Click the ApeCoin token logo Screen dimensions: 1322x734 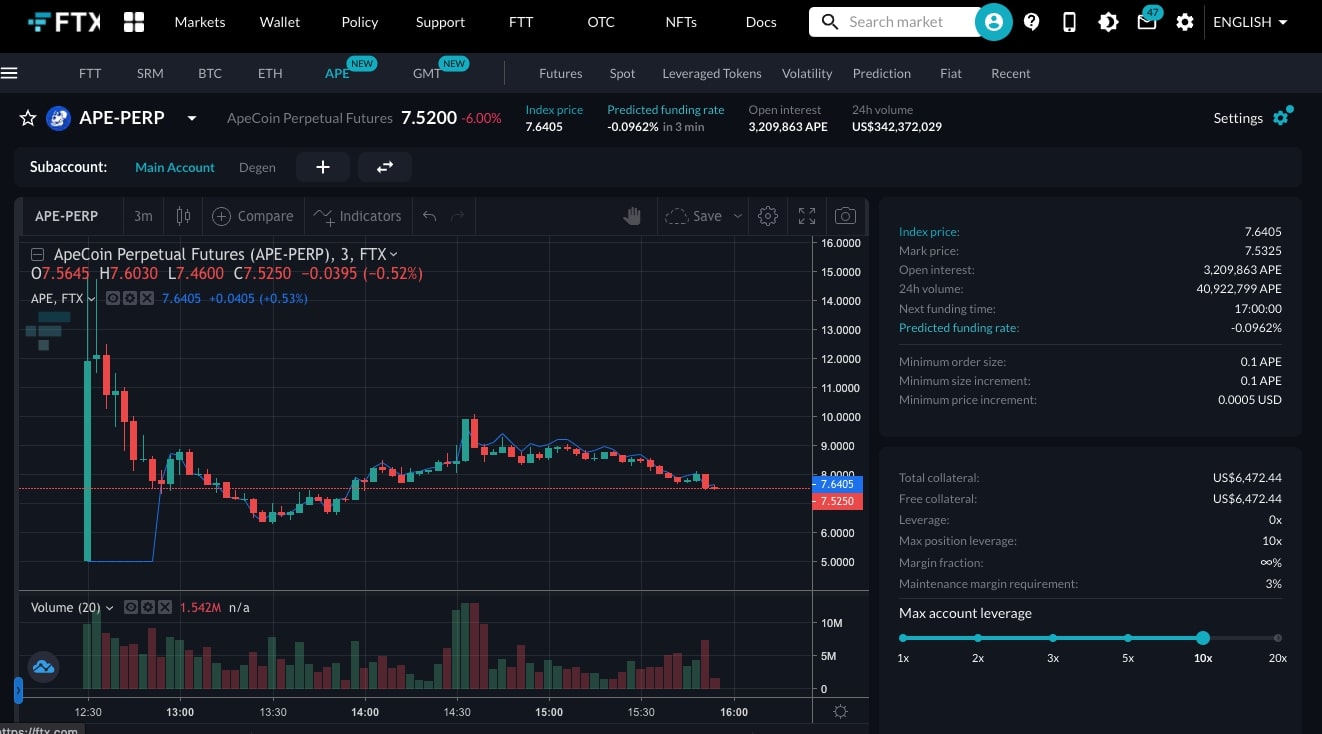(x=58, y=118)
